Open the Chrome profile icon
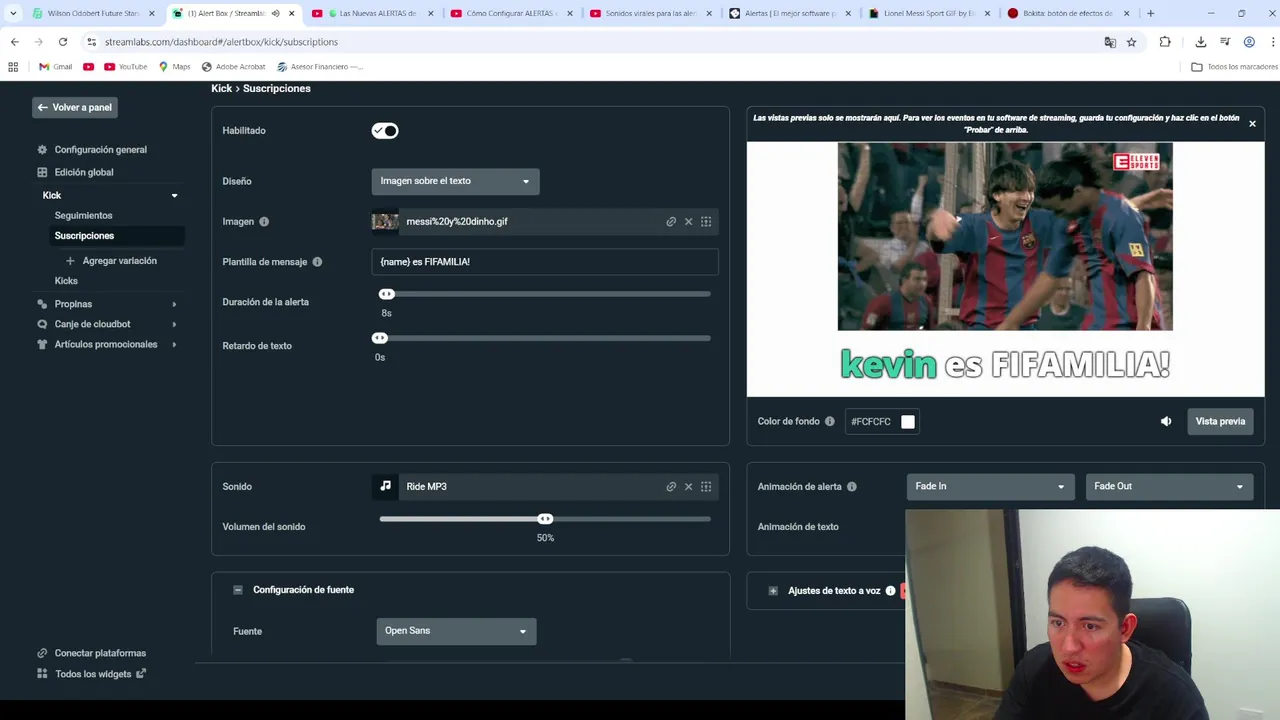 click(1249, 42)
